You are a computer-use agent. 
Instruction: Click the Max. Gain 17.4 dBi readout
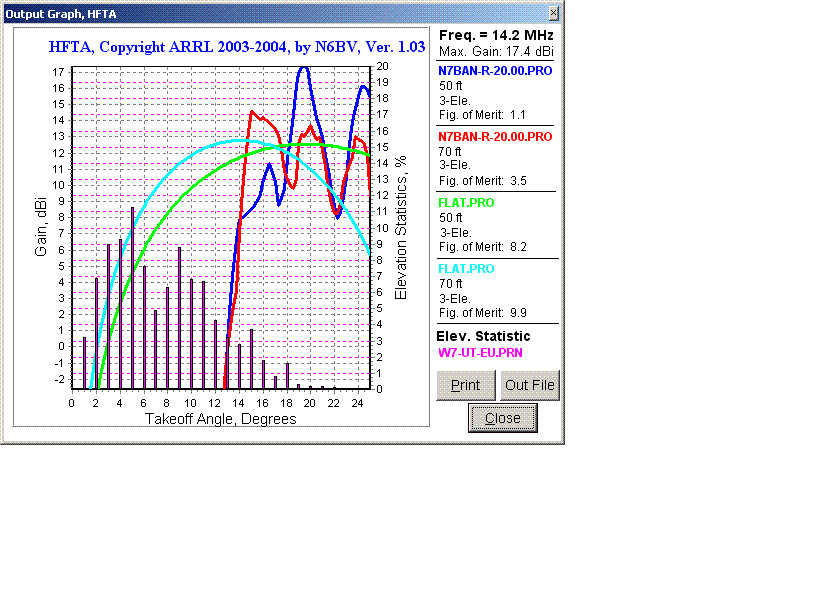tap(496, 50)
